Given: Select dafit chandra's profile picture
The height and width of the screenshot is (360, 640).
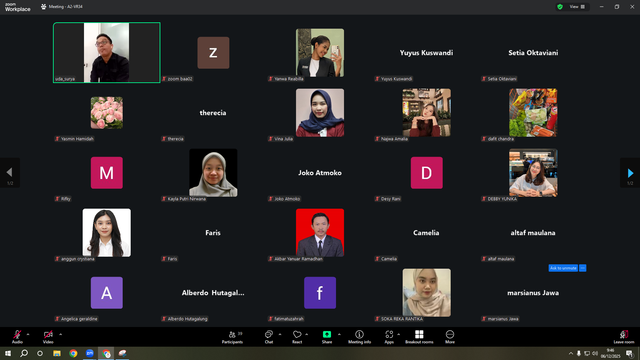Looking at the screenshot, I should pos(533,113).
